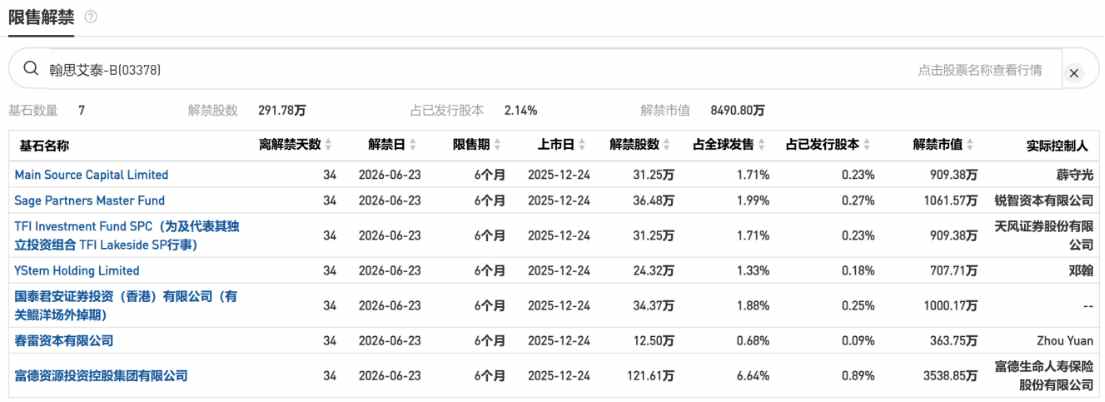Viewport: 1105px width, 402px height.
Task: Click 0.09% issued share cell
Action: click(x=860, y=341)
